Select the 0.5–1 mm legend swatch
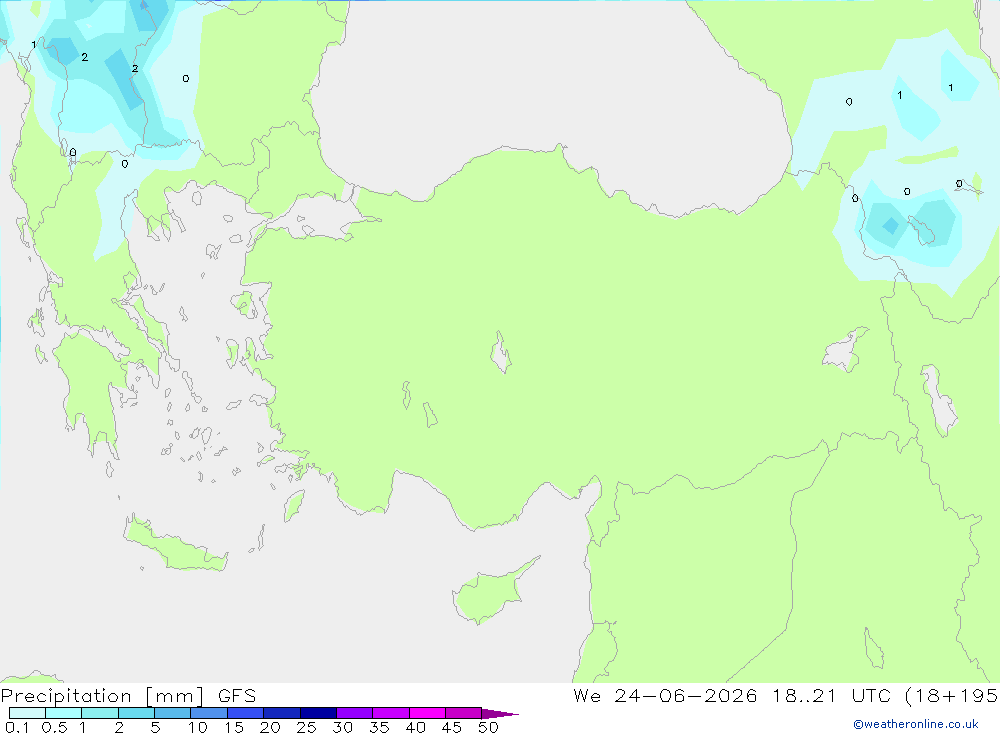The height and width of the screenshot is (733, 1000). (x=63, y=713)
